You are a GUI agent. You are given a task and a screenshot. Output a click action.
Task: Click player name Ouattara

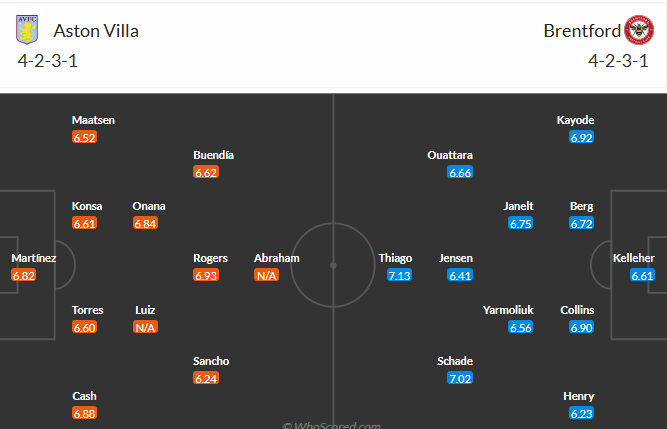click(450, 155)
